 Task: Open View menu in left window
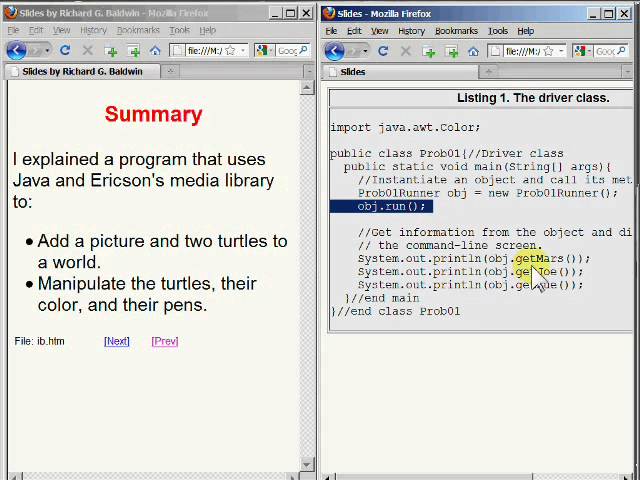pyautogui.click(x=62, y=30)
